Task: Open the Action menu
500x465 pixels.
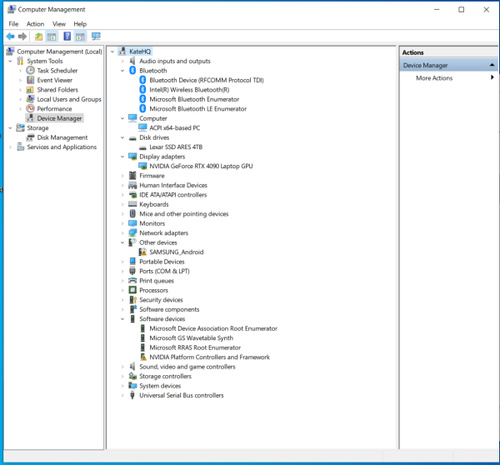Action: (x=35, y=24)
